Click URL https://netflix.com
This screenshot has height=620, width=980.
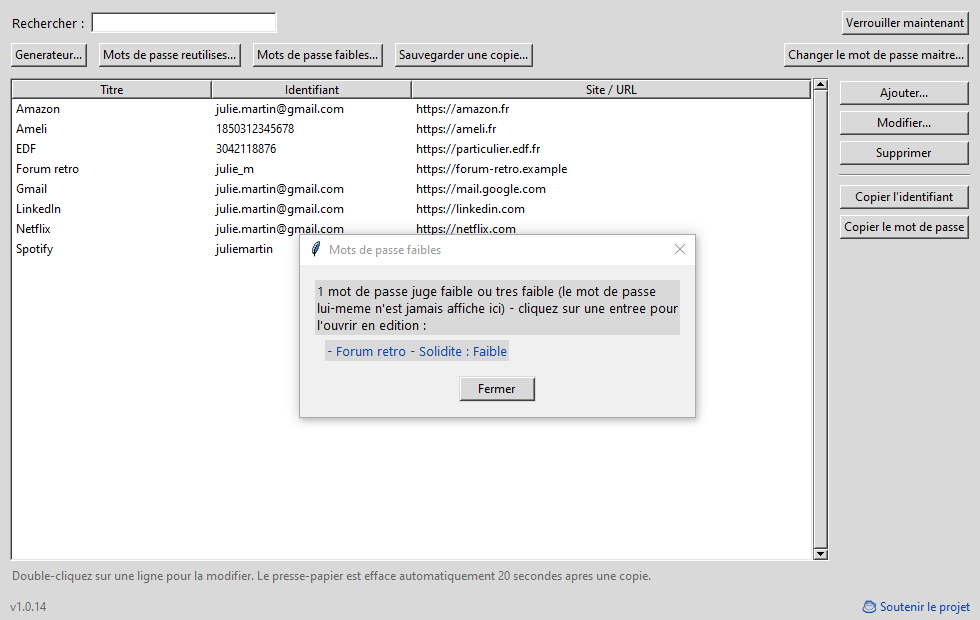(x=466, y=229)
